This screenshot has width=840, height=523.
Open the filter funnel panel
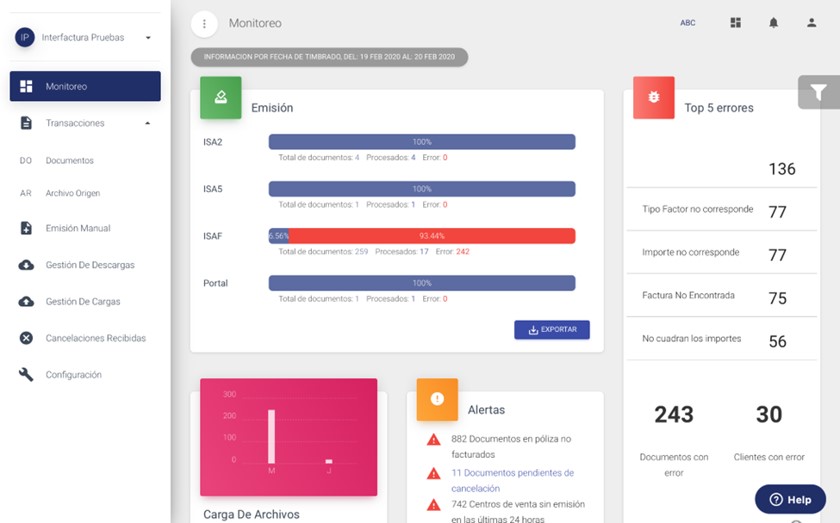coord(818,92)
